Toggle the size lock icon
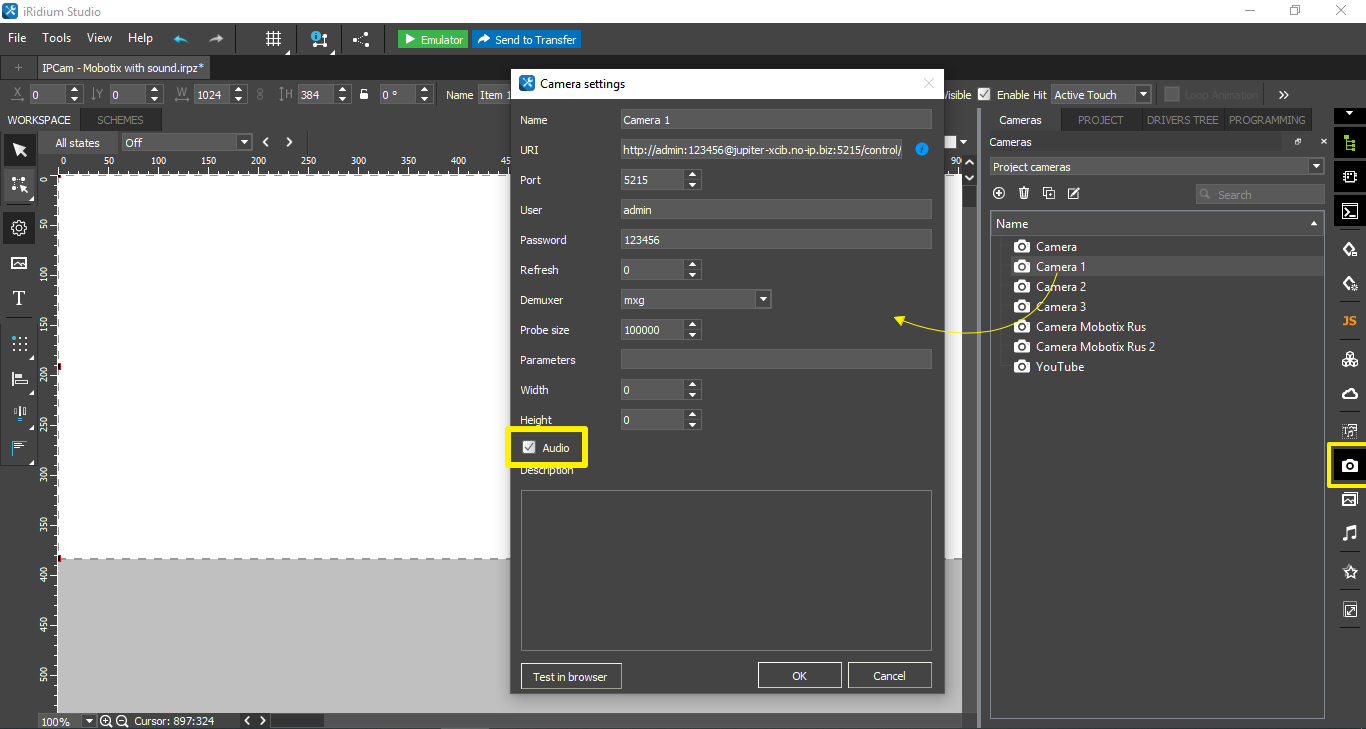This screenshot has height=729, width=1366. [x=364, y=95]
